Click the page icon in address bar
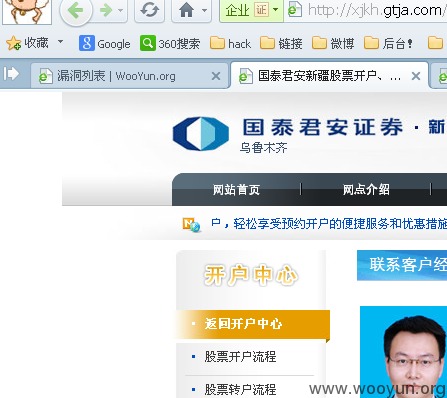 click(x=294, y=10)
